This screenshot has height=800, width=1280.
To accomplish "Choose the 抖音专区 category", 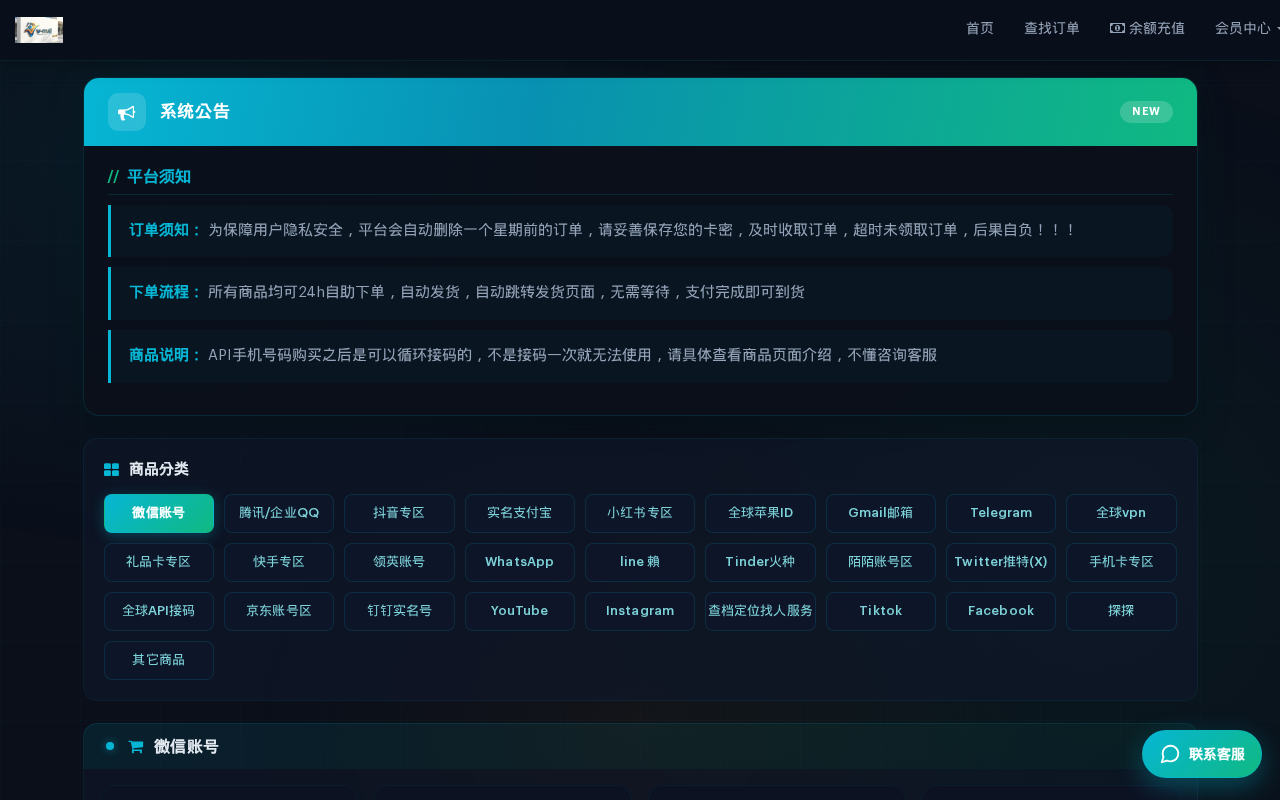I will [399, 513].
